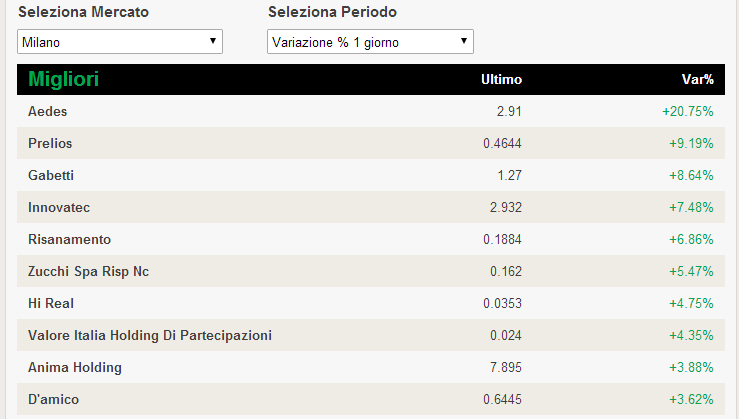This screenshot has height=419, width=739.
Task: Click the arrow on the Seleziona Periodo combo box
Action: 463,41
